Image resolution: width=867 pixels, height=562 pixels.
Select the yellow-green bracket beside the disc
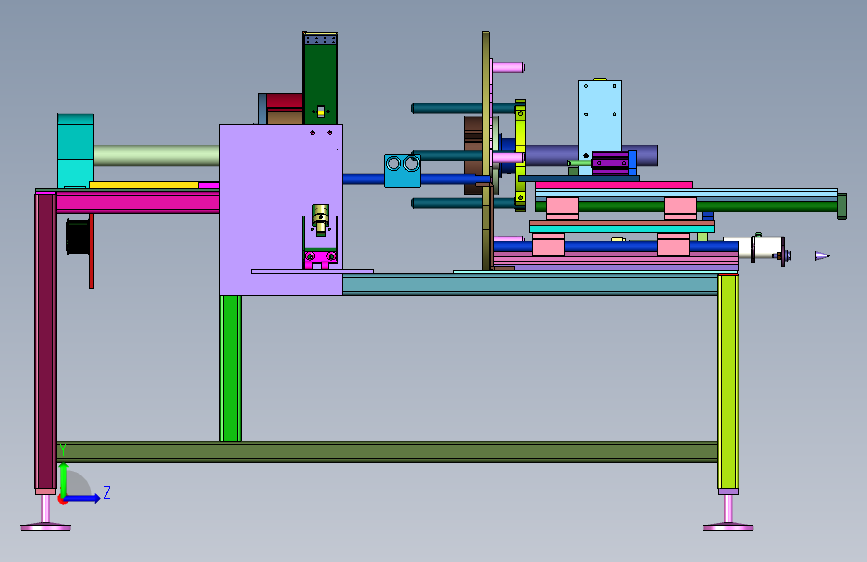[520, 155]
